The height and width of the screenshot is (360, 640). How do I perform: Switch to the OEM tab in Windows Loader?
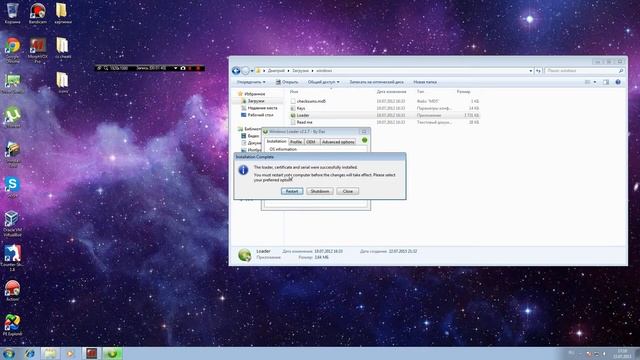pos(311,142)
